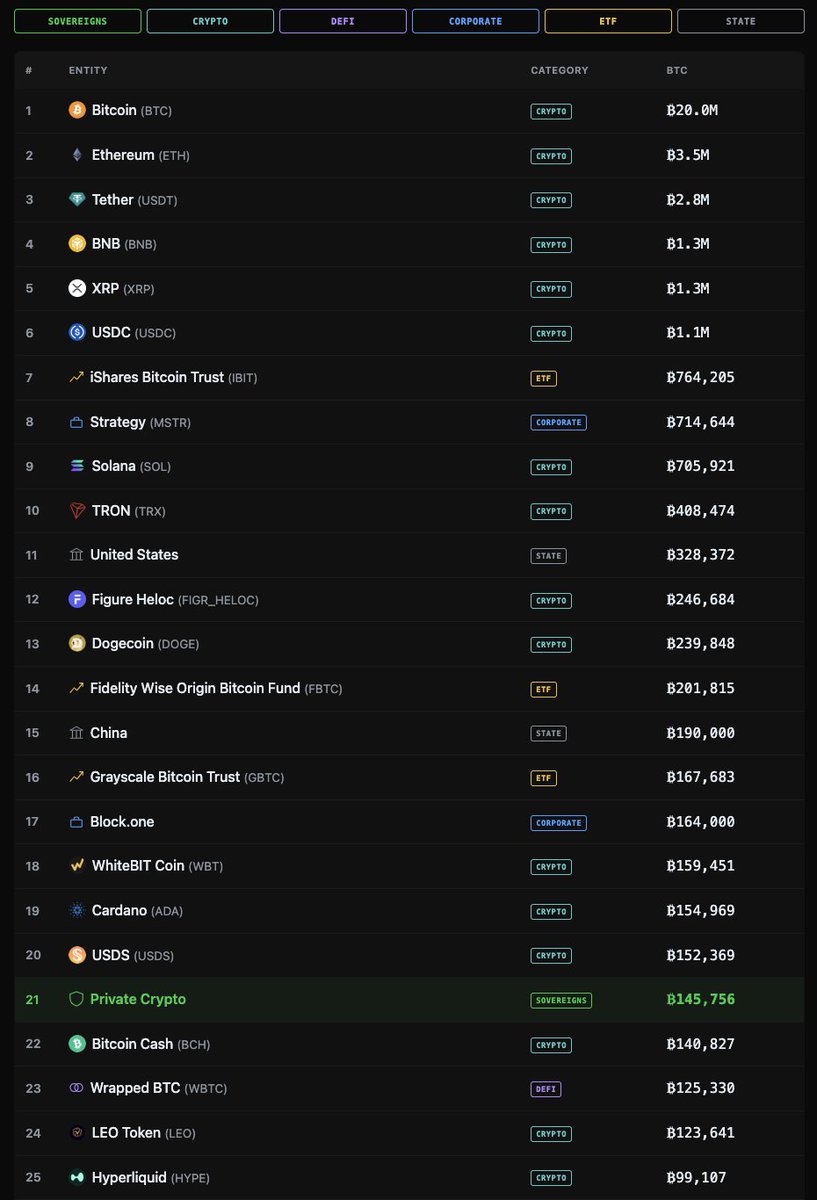Toggle the DeFi category filter

pos(343,21)
